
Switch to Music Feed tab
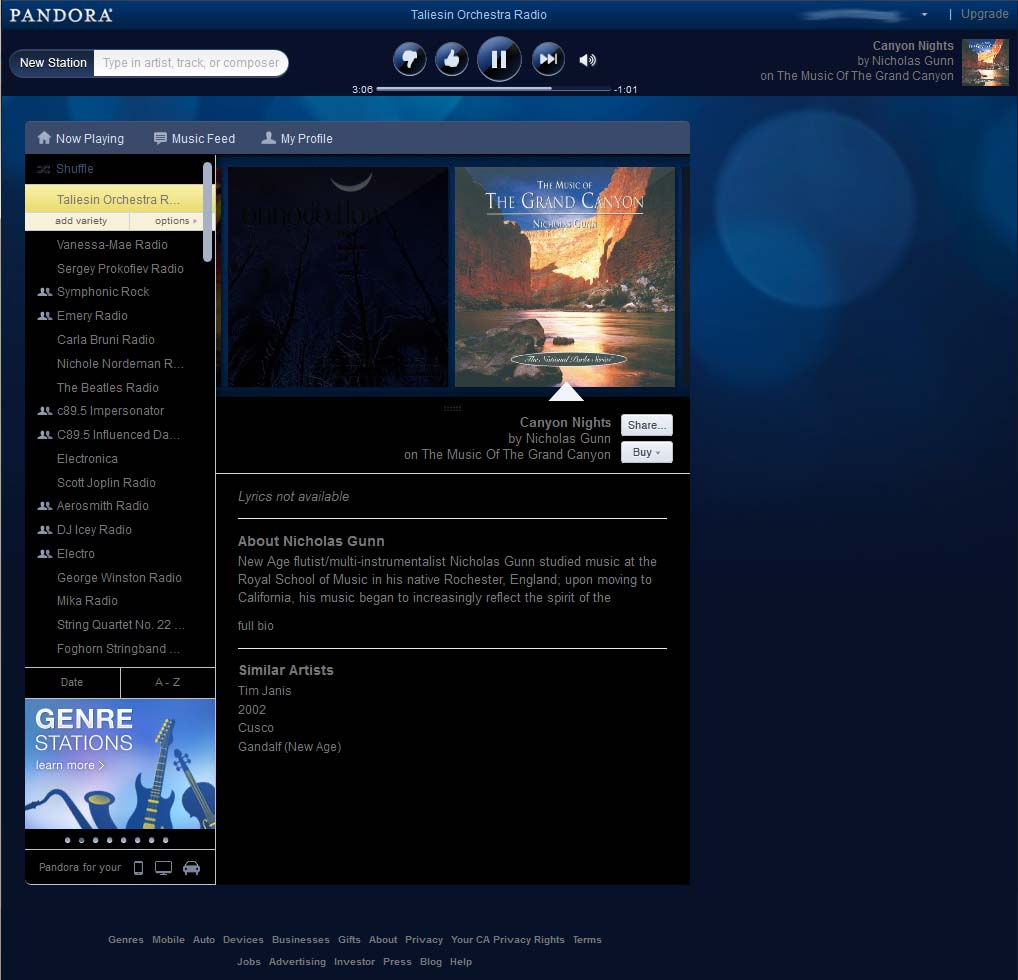[x=194, y=138]
